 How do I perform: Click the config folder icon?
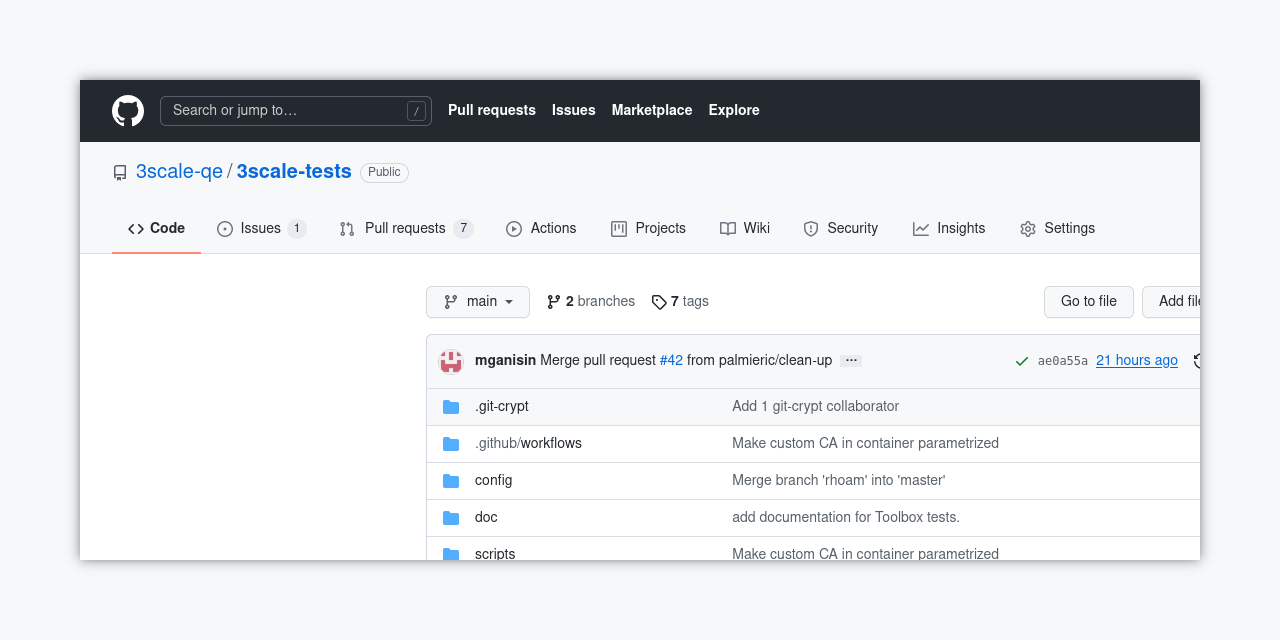[451, 481]
